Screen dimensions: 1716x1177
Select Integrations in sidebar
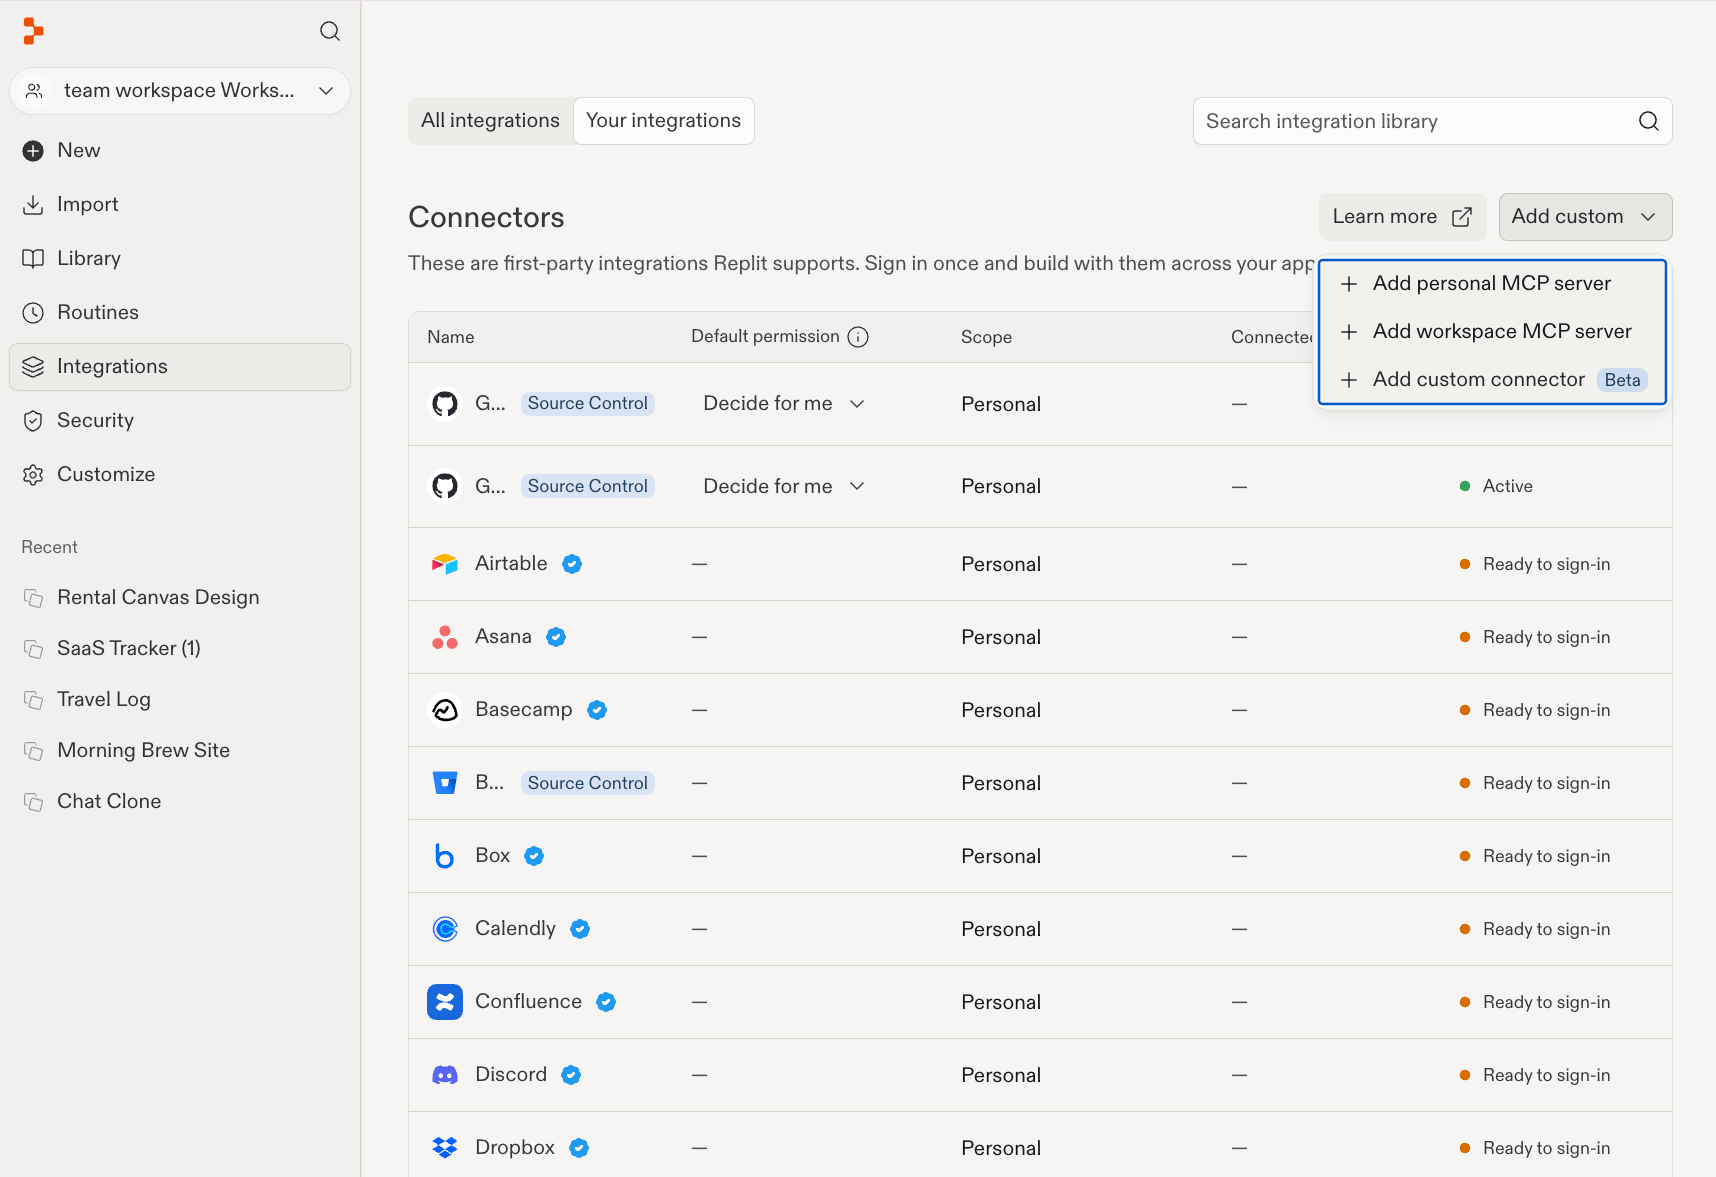(x=180, y=367)
